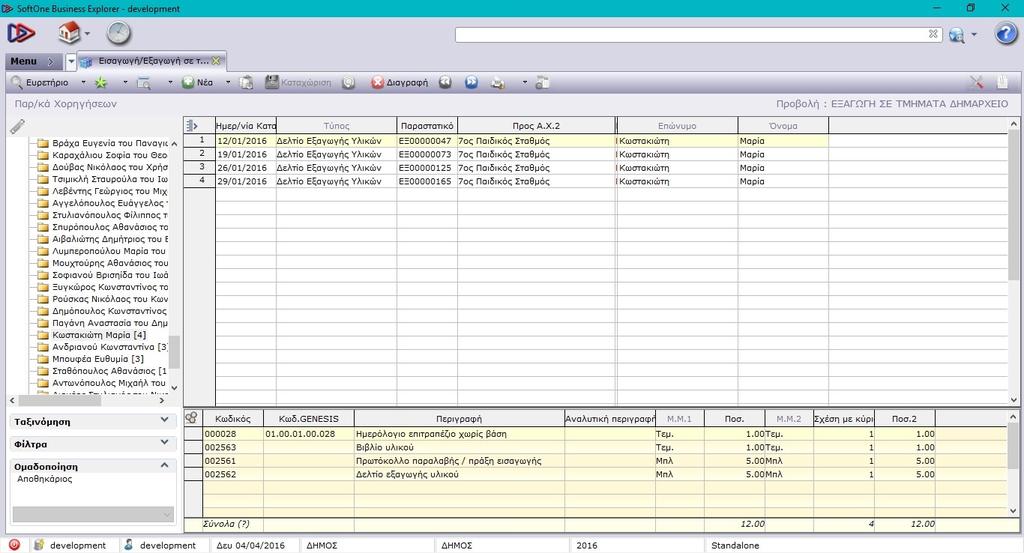
Task: Select tree folder Βράχα Ευγενία
Action: point(109,143)
